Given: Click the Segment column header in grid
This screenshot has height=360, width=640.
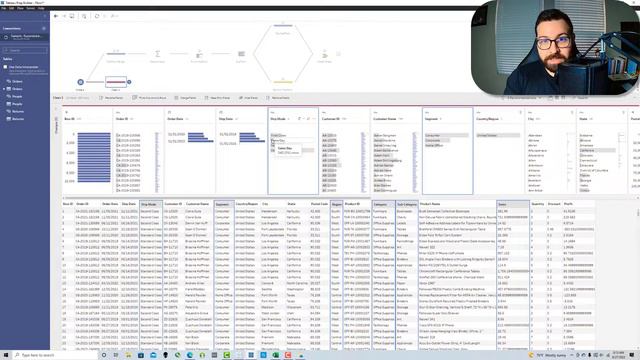Looking at the screenshot, I should [224, 204].
